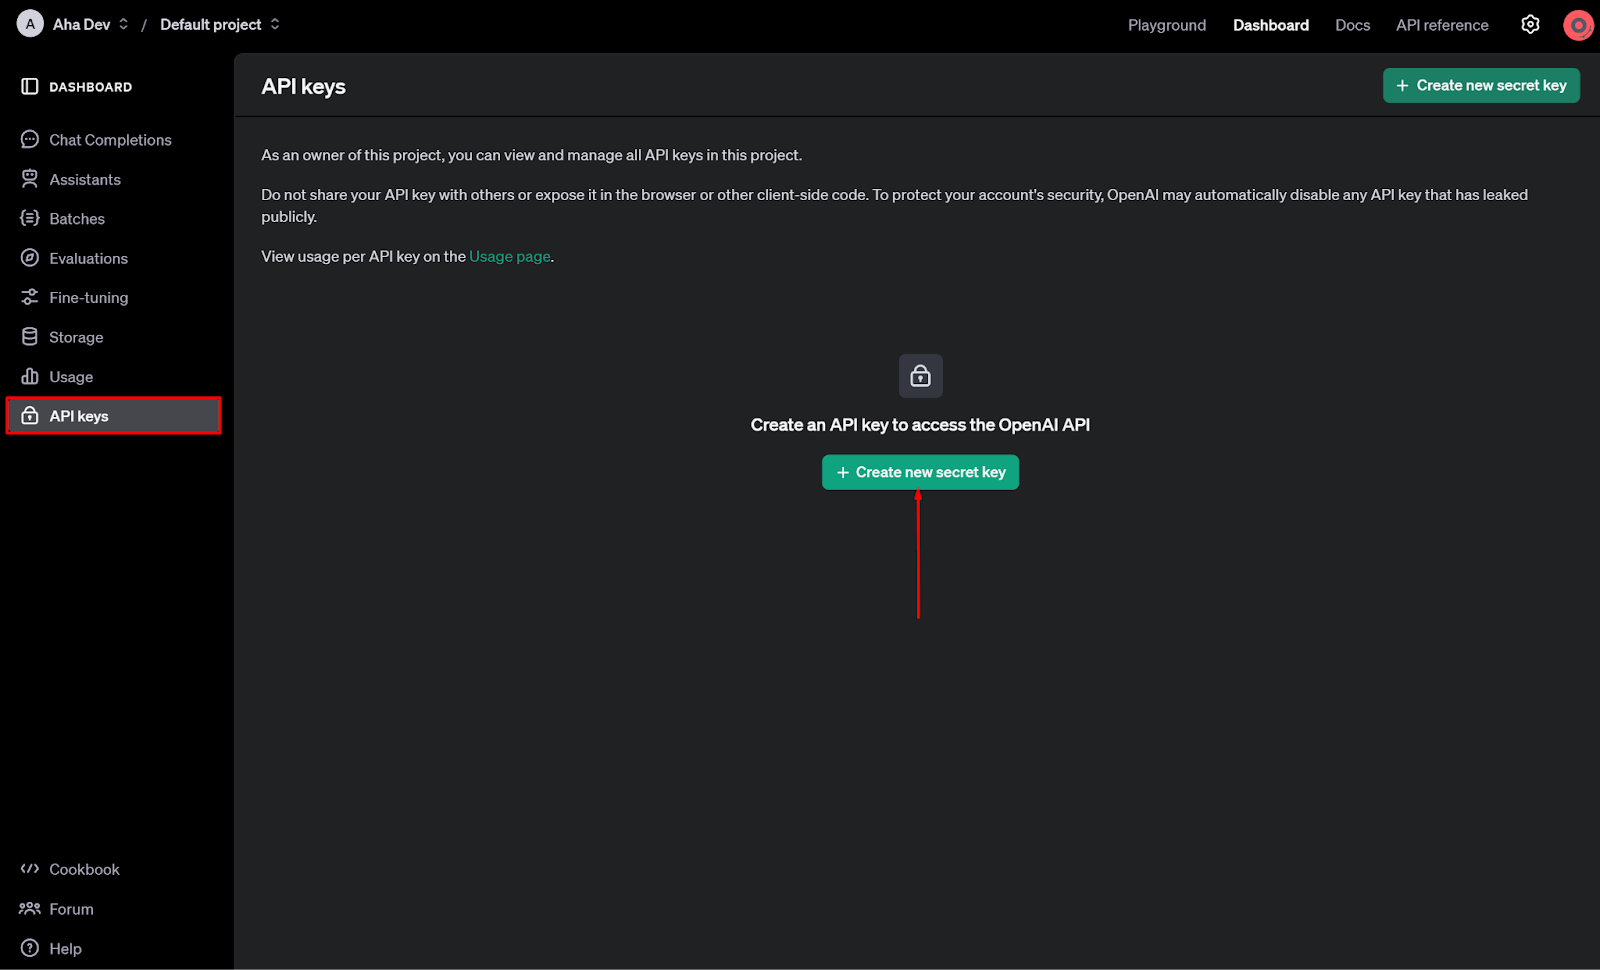Screen dimensions: 1600x970
Task: Click the DASHBOARD sidebar header label
Action: coord(90,87)
